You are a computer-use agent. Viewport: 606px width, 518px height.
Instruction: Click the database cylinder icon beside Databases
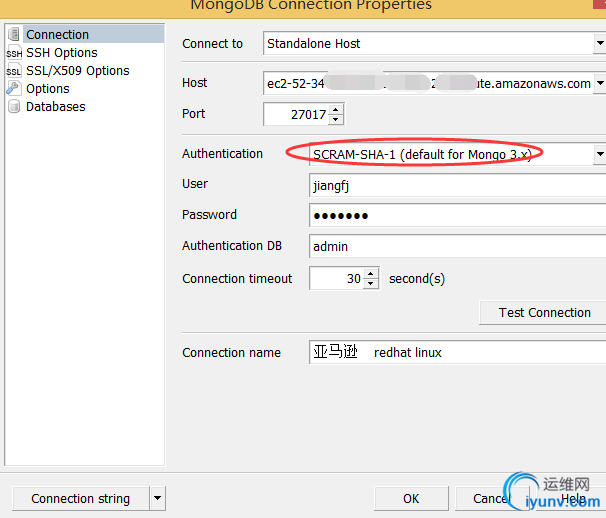[14, 107]
